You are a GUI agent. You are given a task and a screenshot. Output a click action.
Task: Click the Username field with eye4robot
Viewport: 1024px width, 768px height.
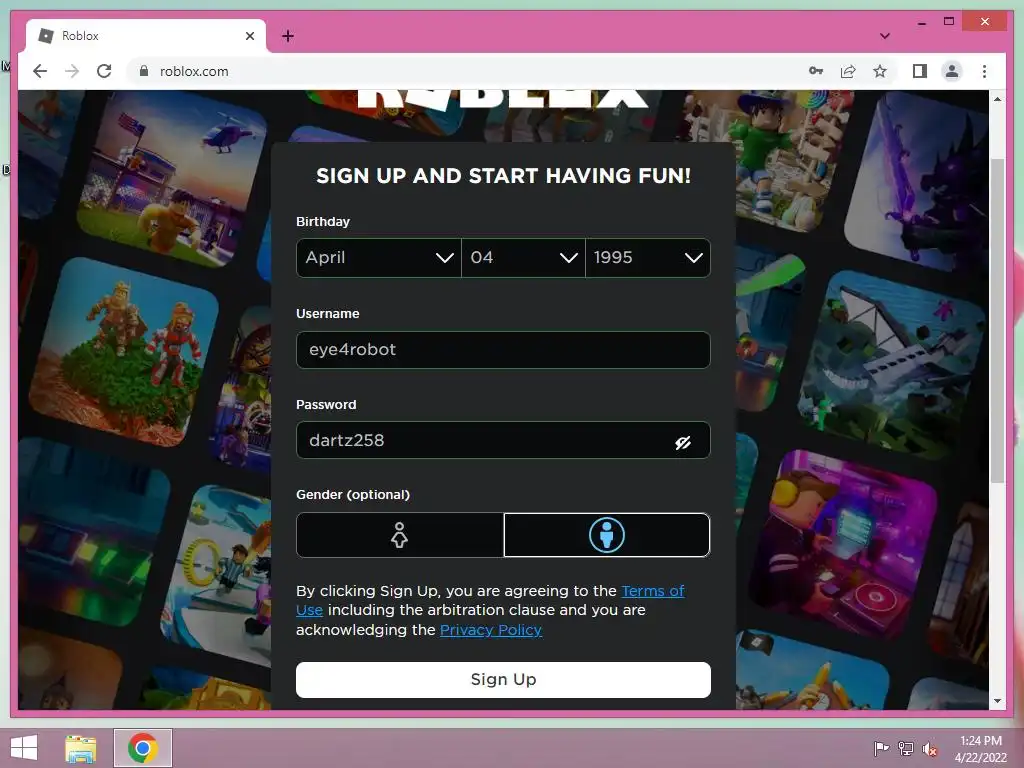click(x=503, y=350)
